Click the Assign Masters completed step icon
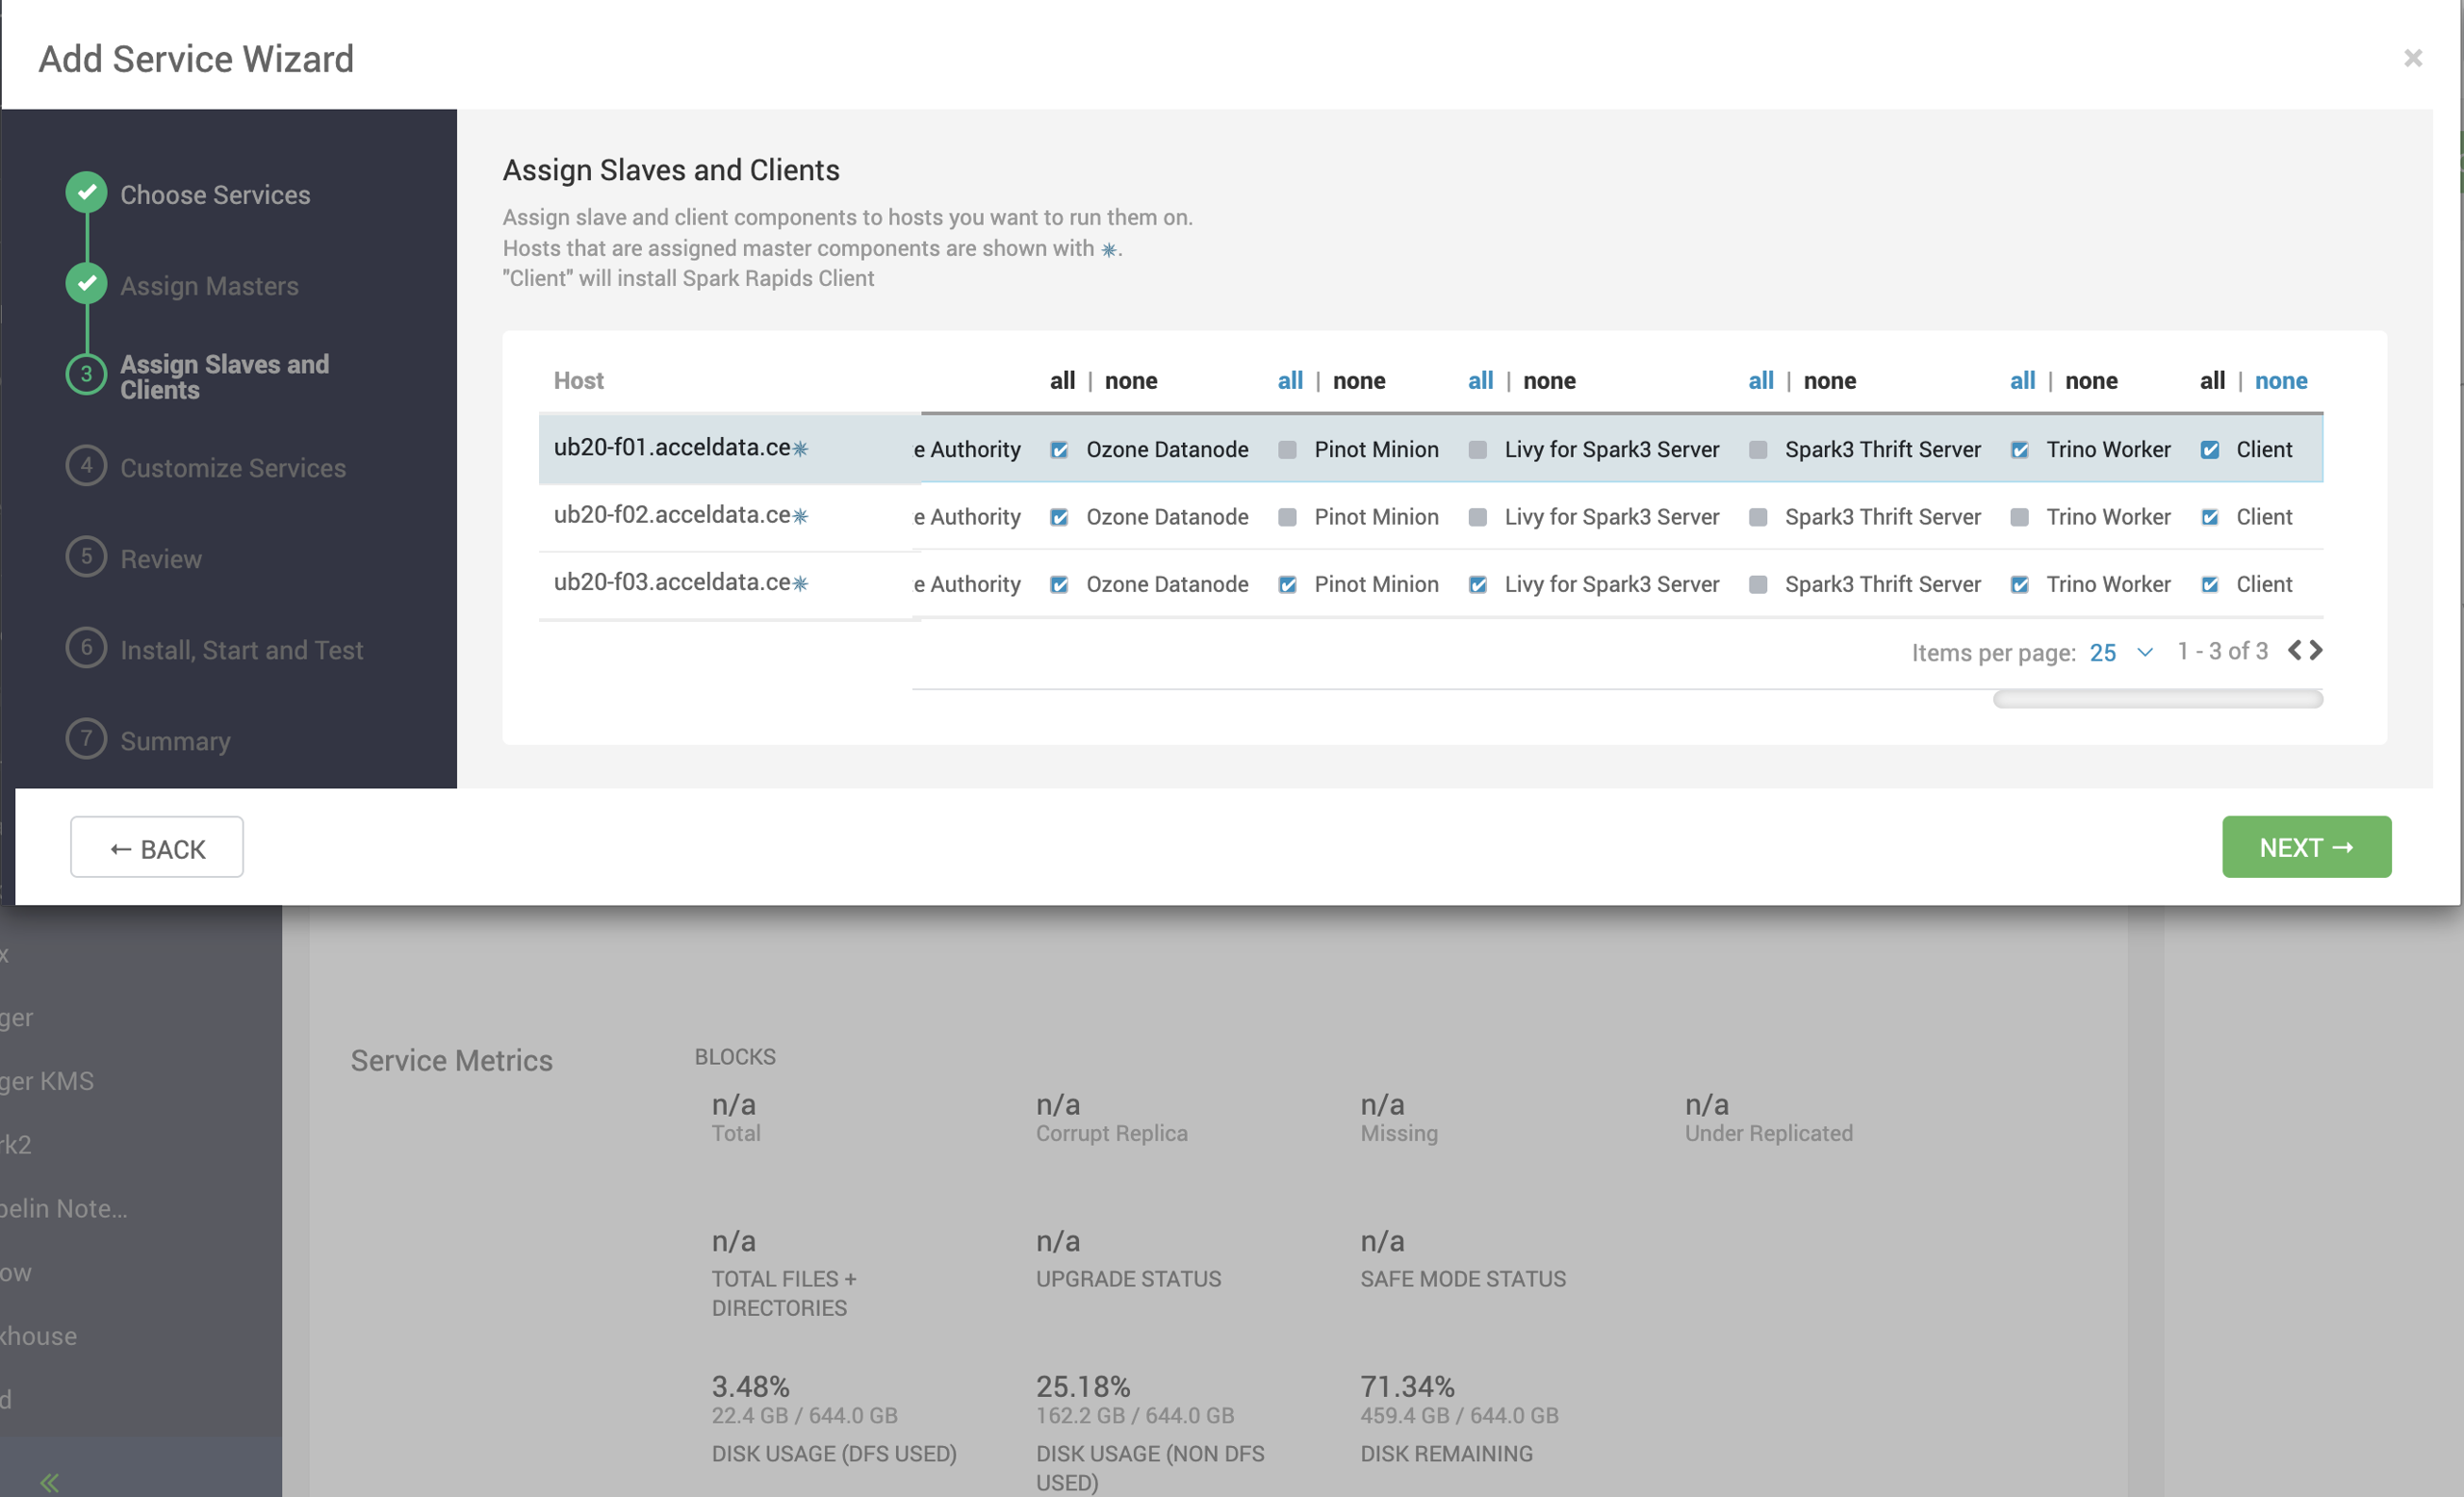The width and height of the screenshot is (2464, 1497). 87,284
